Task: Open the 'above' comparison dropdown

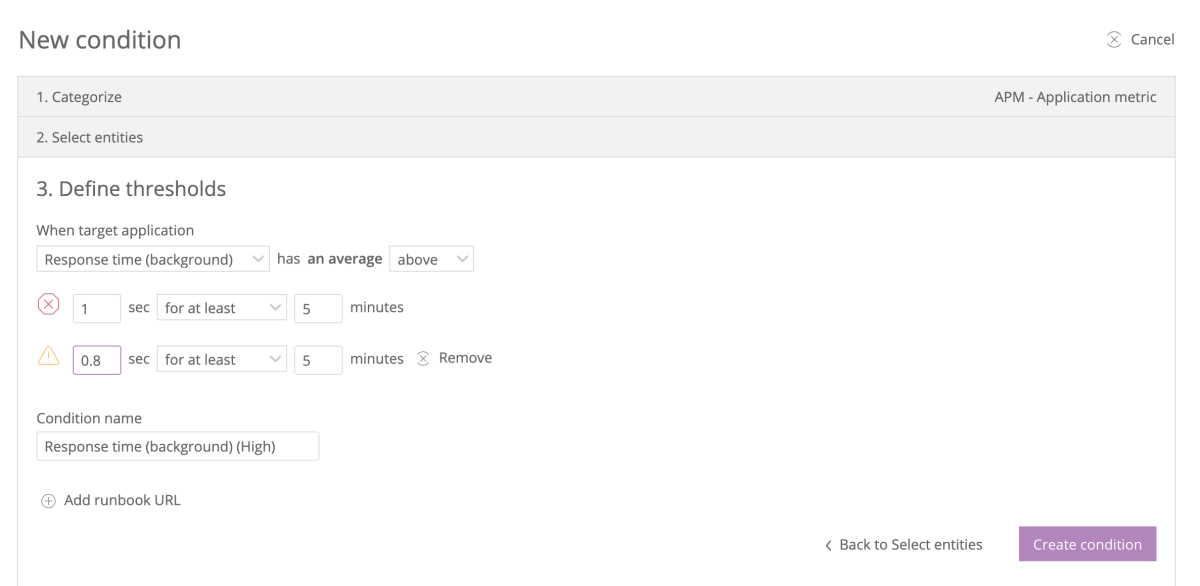Action: click(x=431, y=259)
